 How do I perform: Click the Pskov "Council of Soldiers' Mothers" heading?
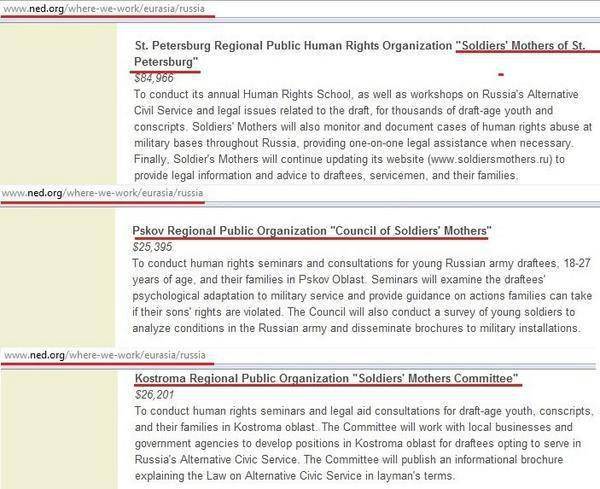[311, 231]
